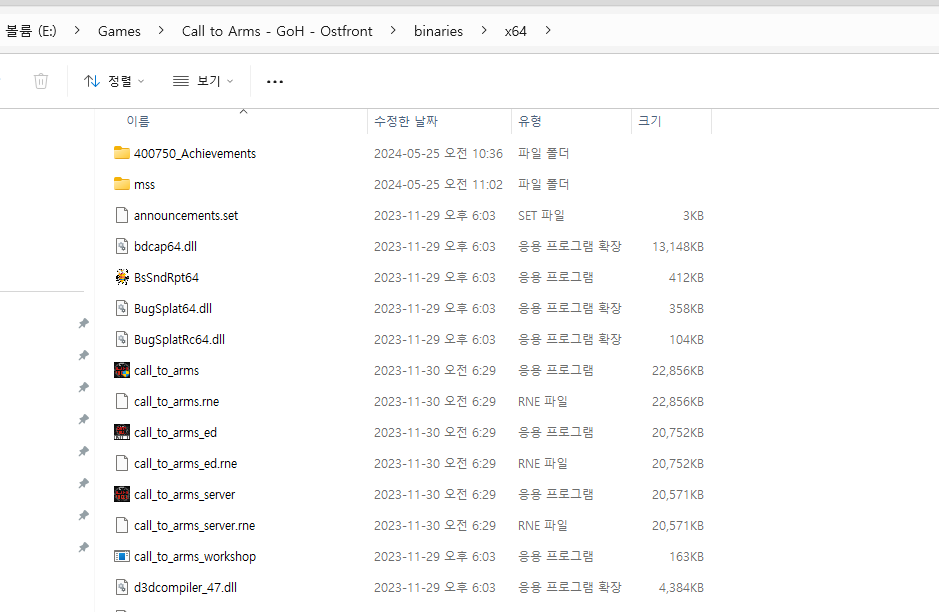
Task: Click the BugSplatRc64.dll file icon
Action: click(x=122, y=340)
